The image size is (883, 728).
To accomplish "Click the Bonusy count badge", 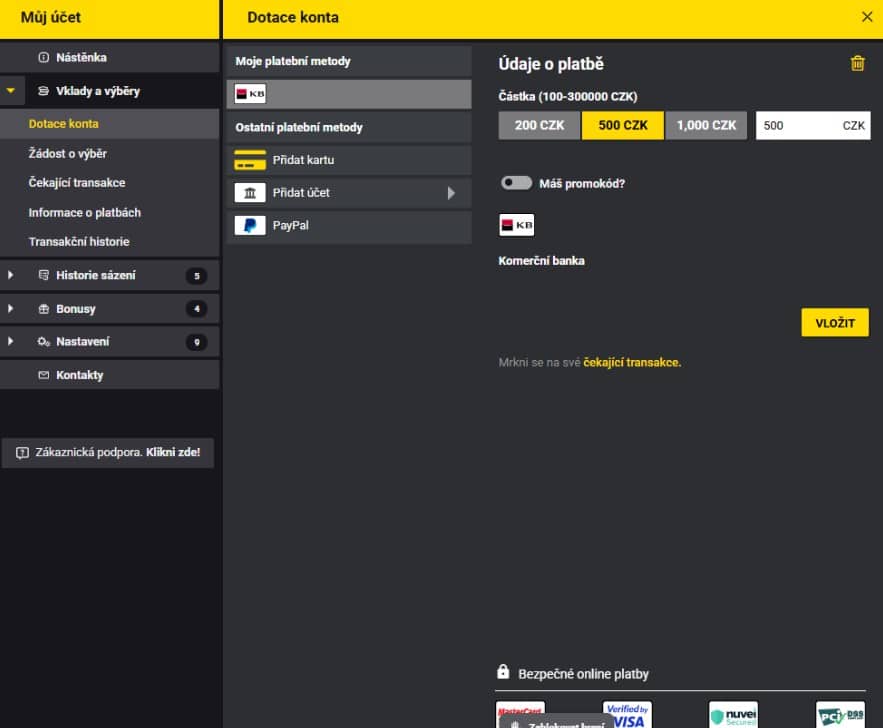I will (197, 309).
